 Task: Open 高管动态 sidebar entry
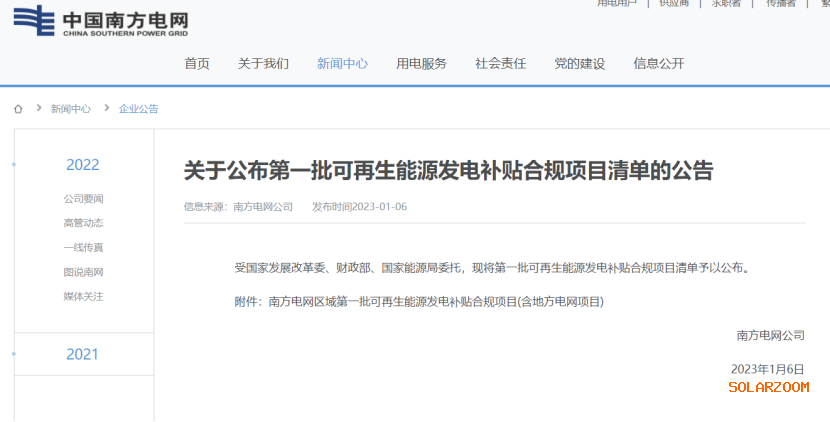click(x=83, y=223)
